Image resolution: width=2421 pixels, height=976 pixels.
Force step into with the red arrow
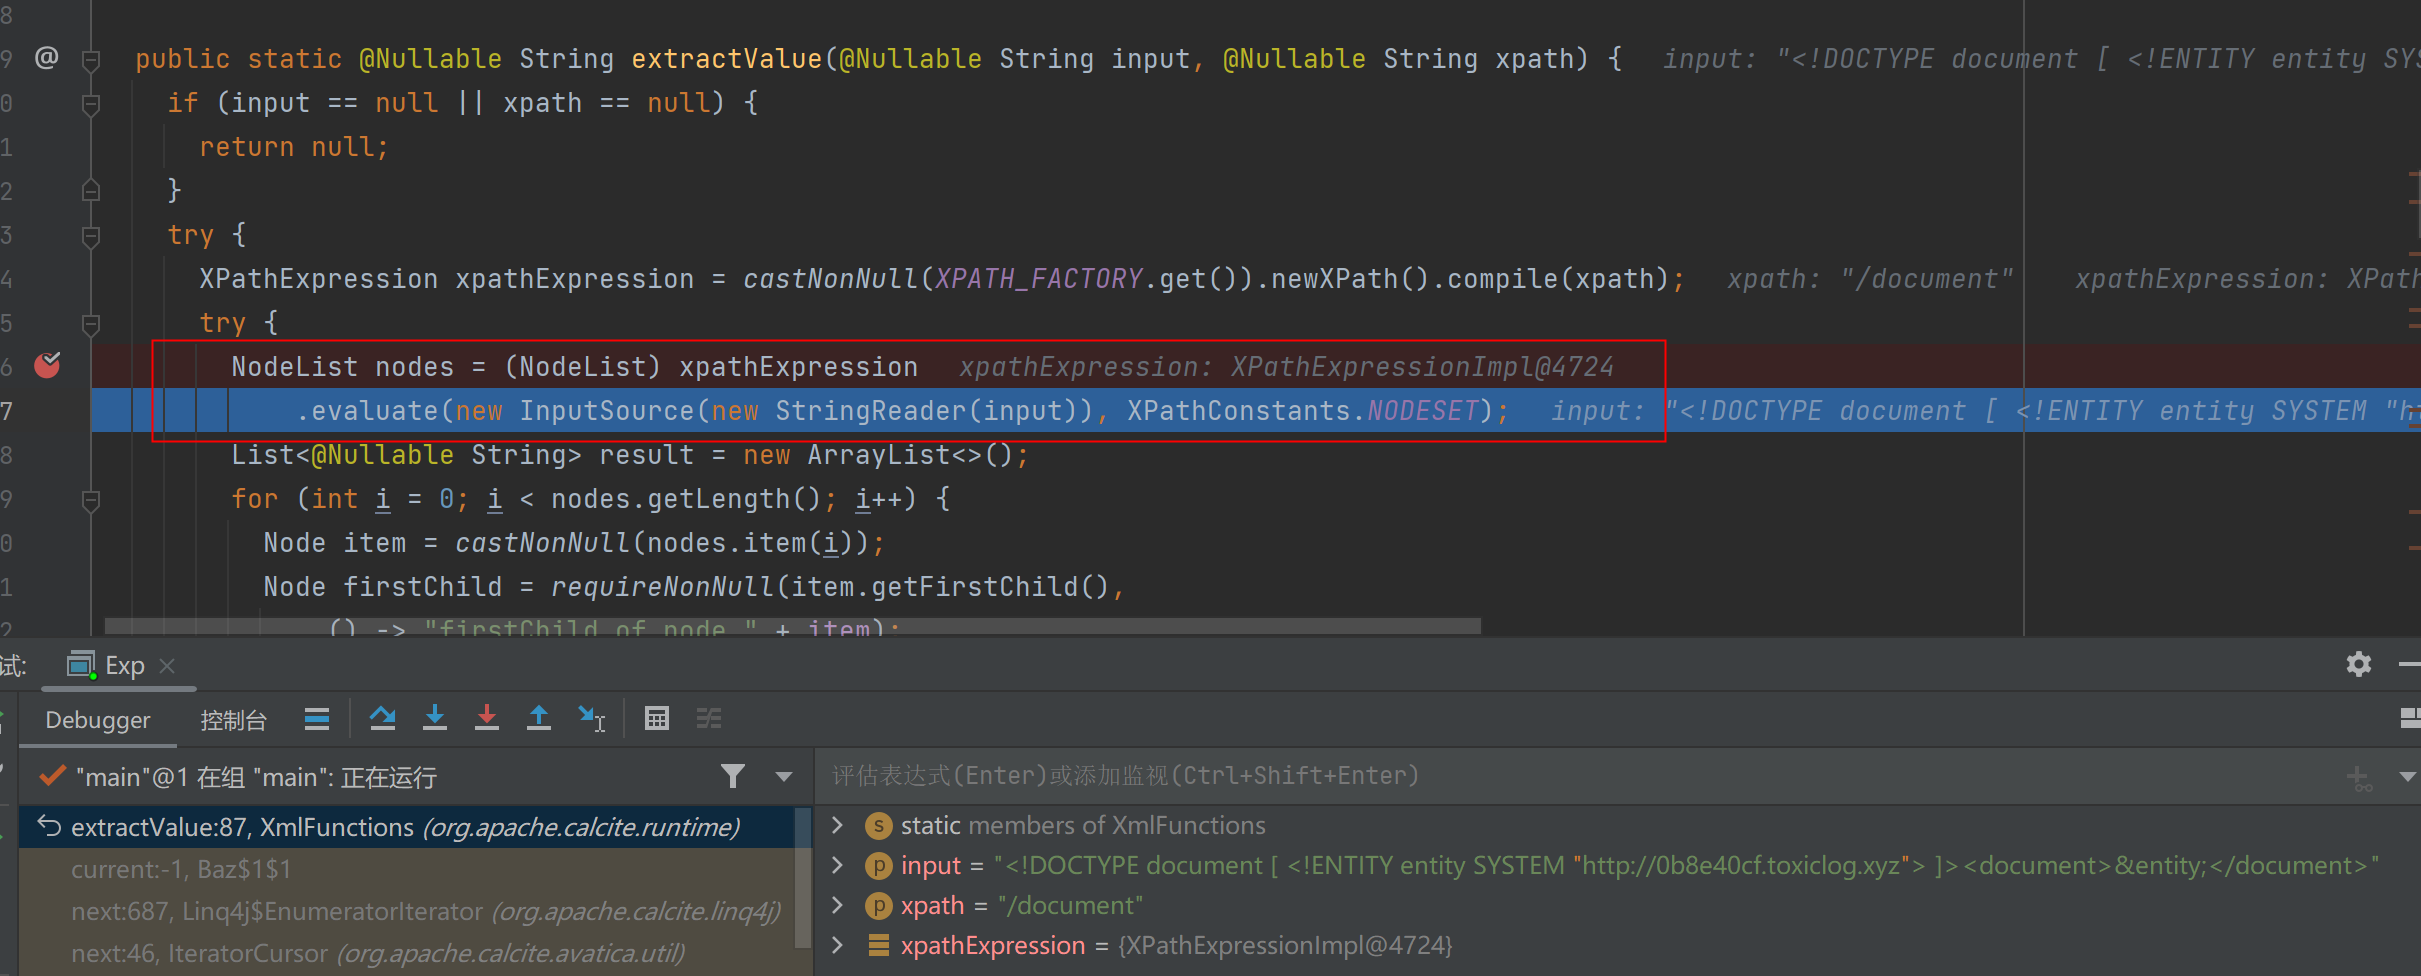coord(487,718)
